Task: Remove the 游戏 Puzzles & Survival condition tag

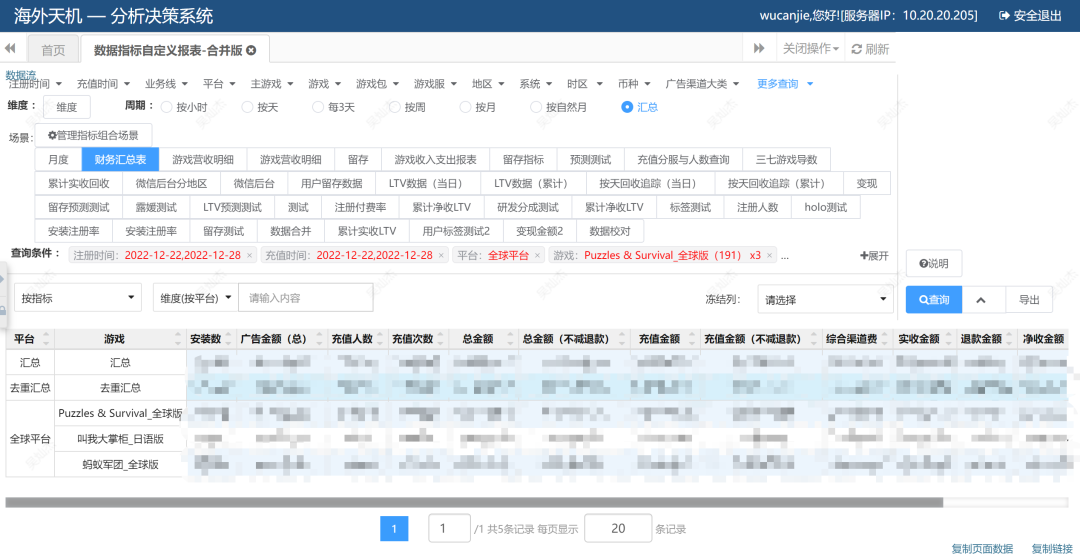Action: pos(769,255)
